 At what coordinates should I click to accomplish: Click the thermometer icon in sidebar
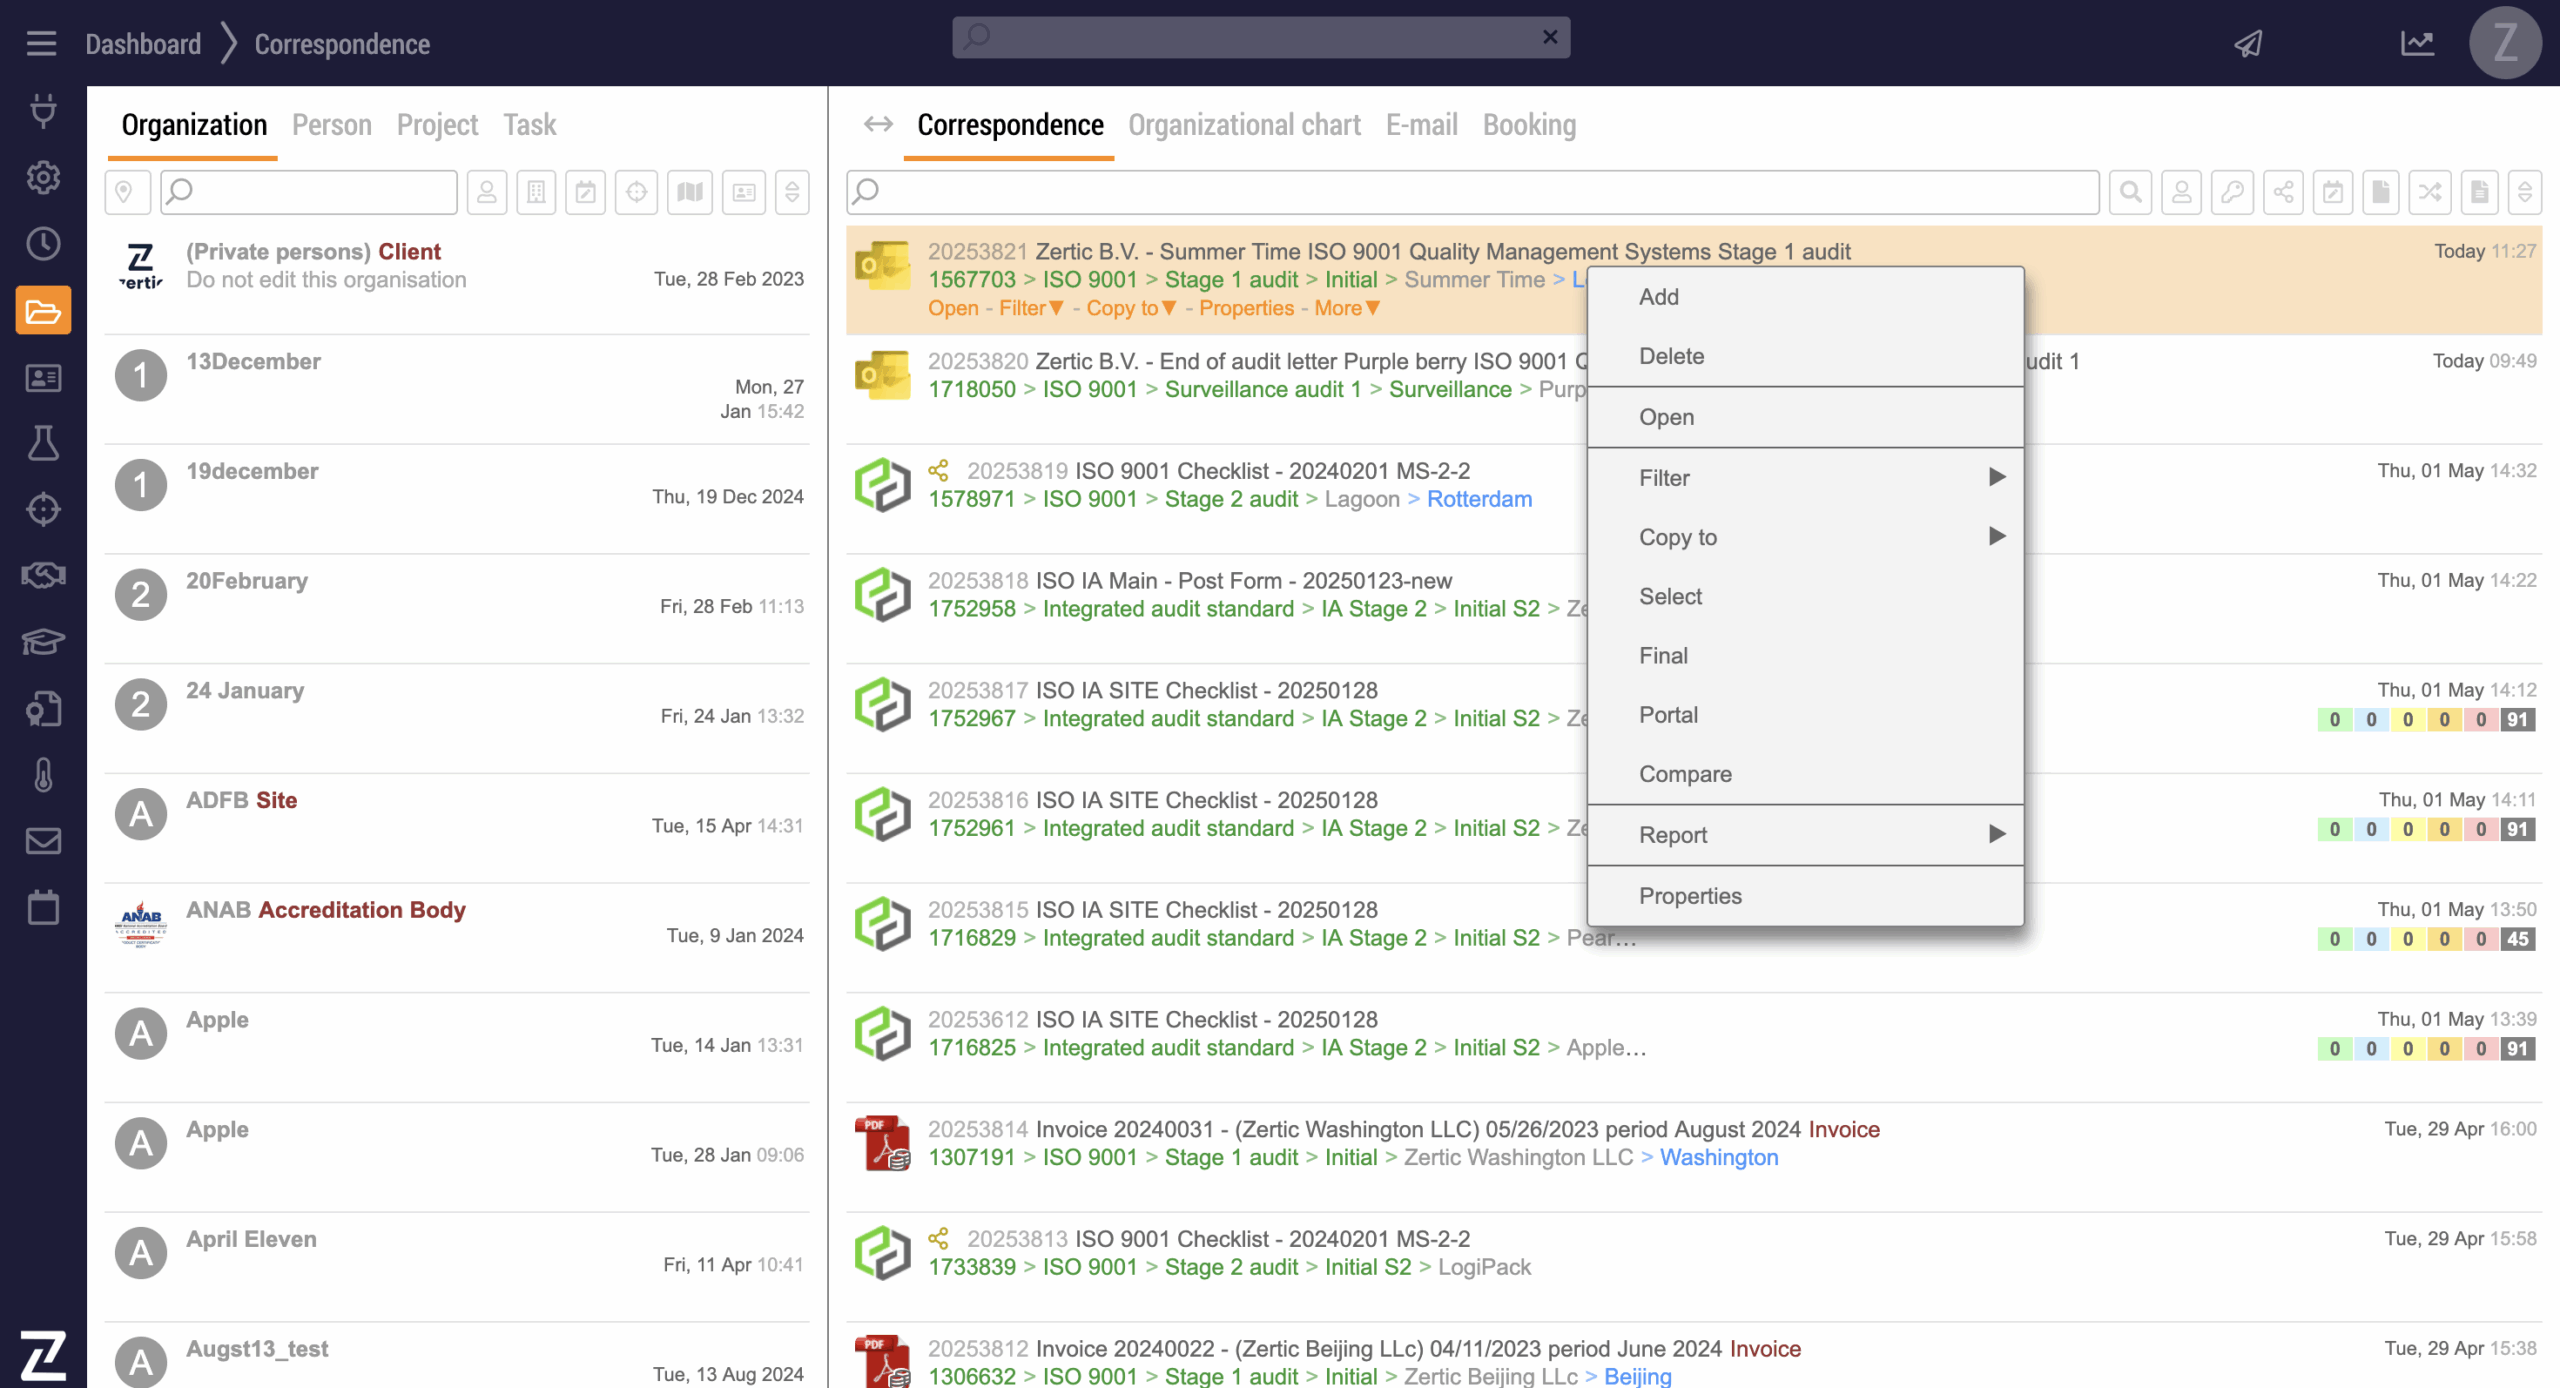[43, 775]
